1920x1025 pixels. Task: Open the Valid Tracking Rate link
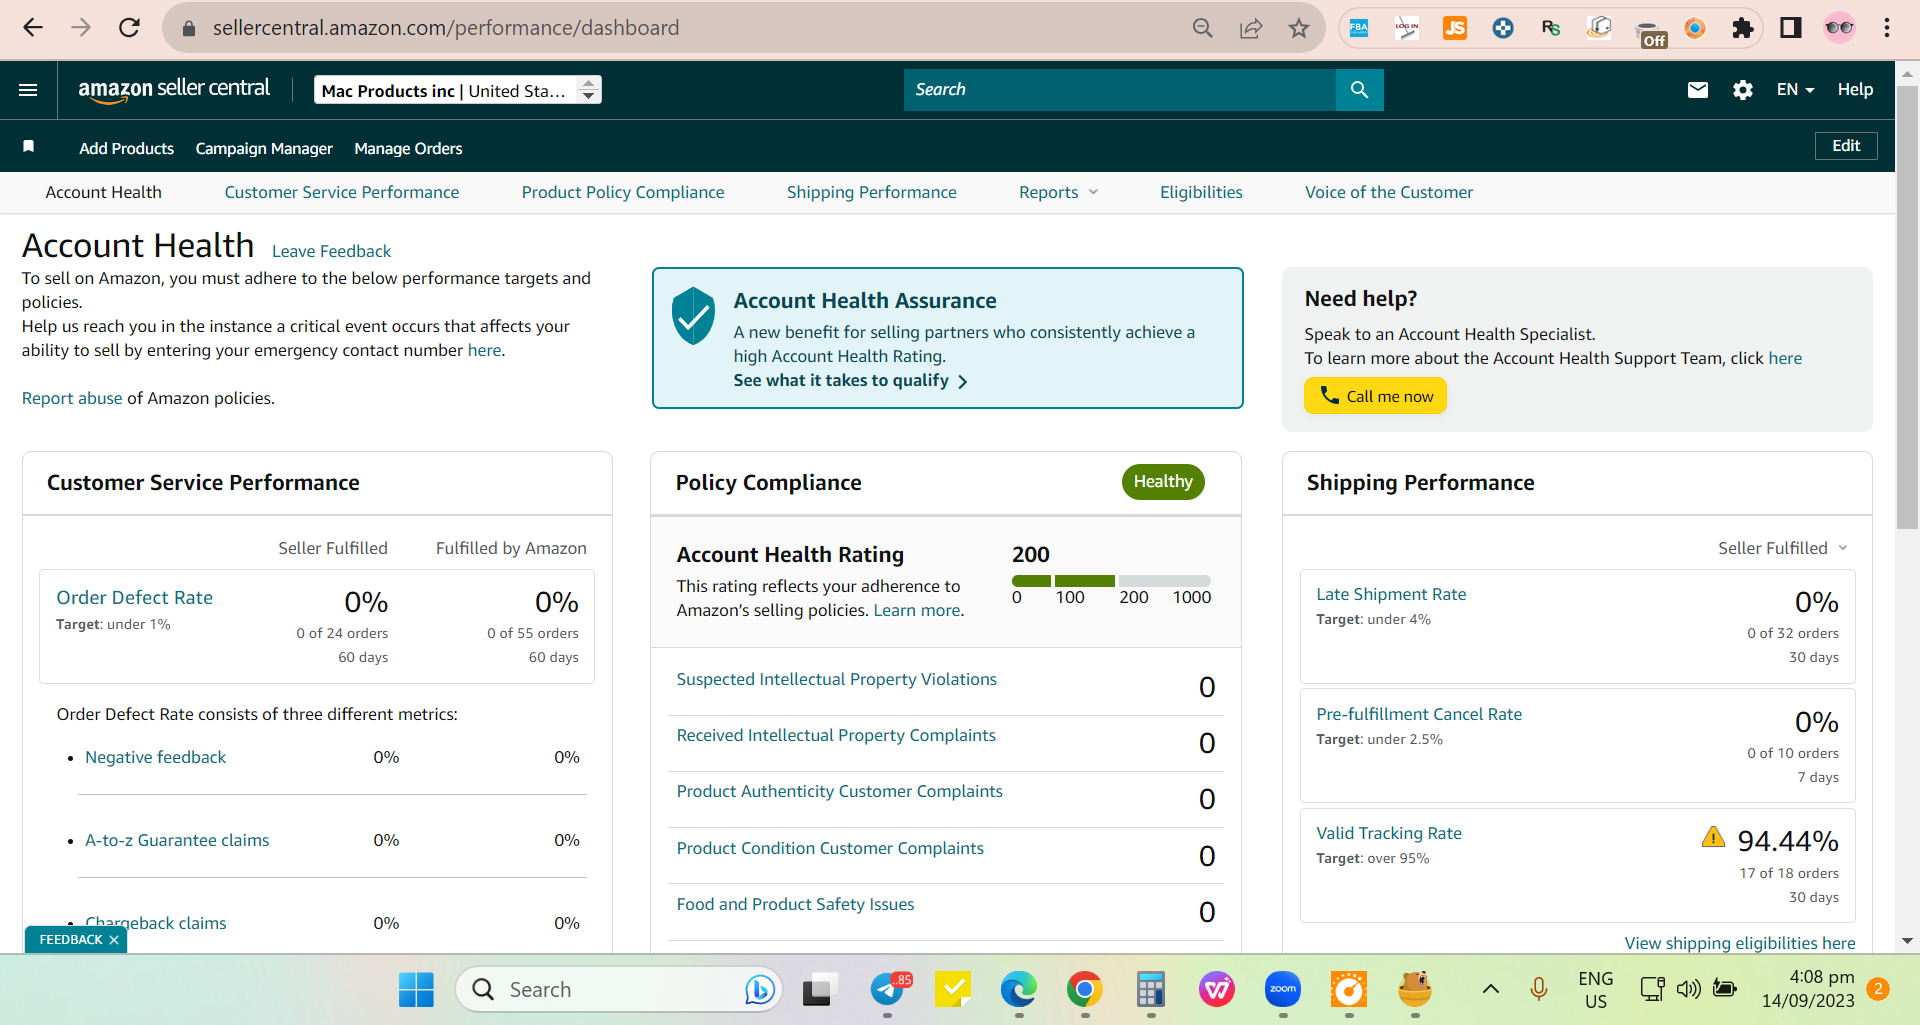click(1389, 833)
